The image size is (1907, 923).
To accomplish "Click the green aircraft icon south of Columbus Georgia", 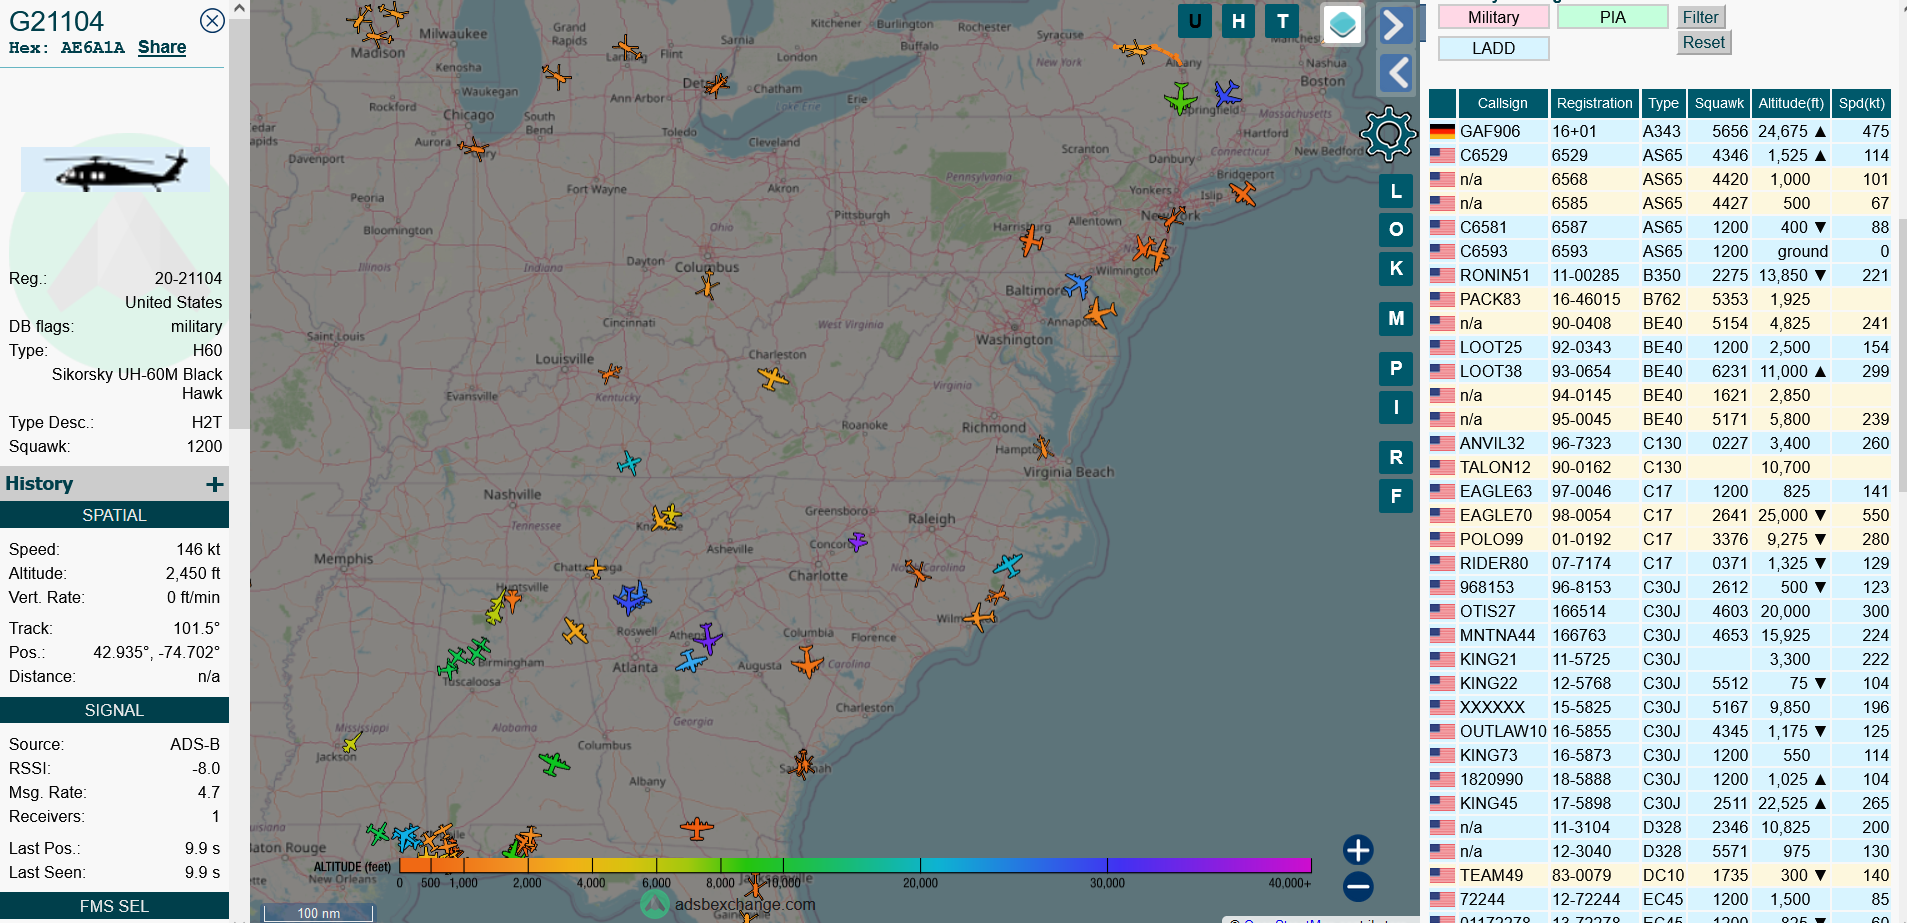I will (553, 764).
